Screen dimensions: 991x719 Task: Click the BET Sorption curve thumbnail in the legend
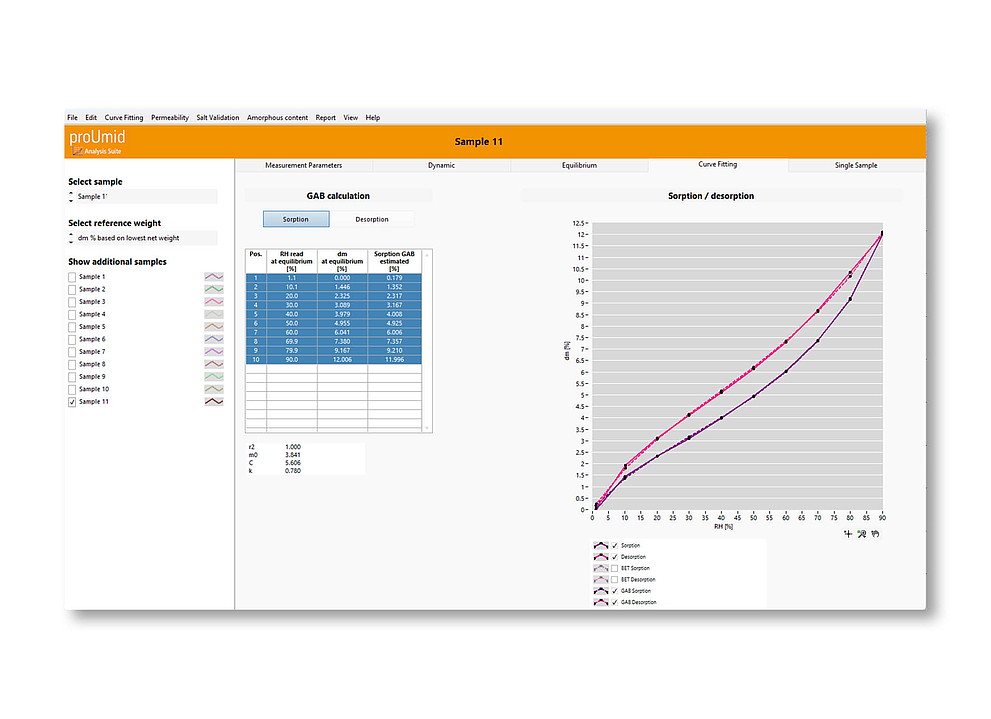(x=601, y=568)
